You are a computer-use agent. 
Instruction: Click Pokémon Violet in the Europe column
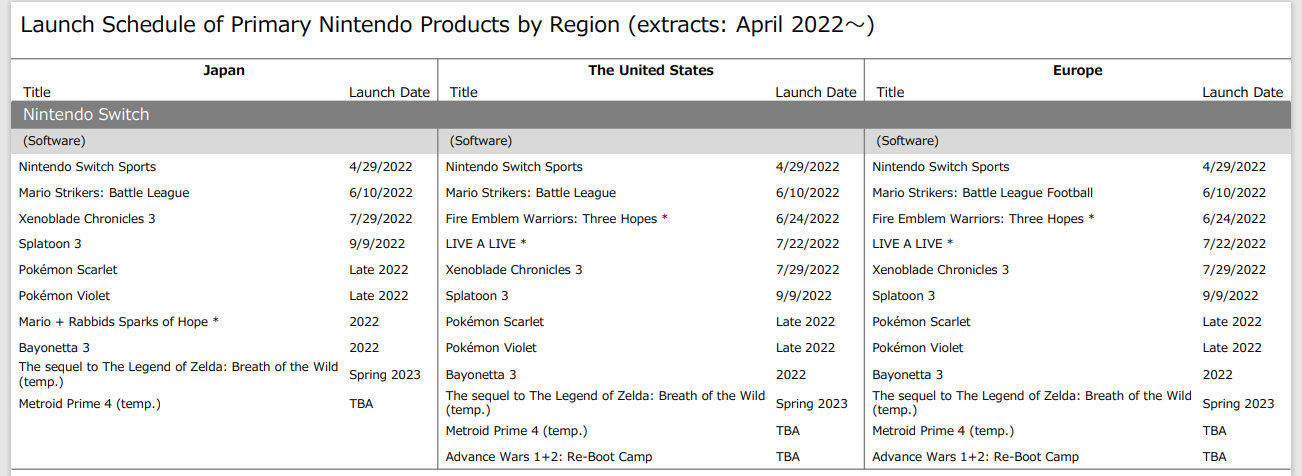coord(918,348)
